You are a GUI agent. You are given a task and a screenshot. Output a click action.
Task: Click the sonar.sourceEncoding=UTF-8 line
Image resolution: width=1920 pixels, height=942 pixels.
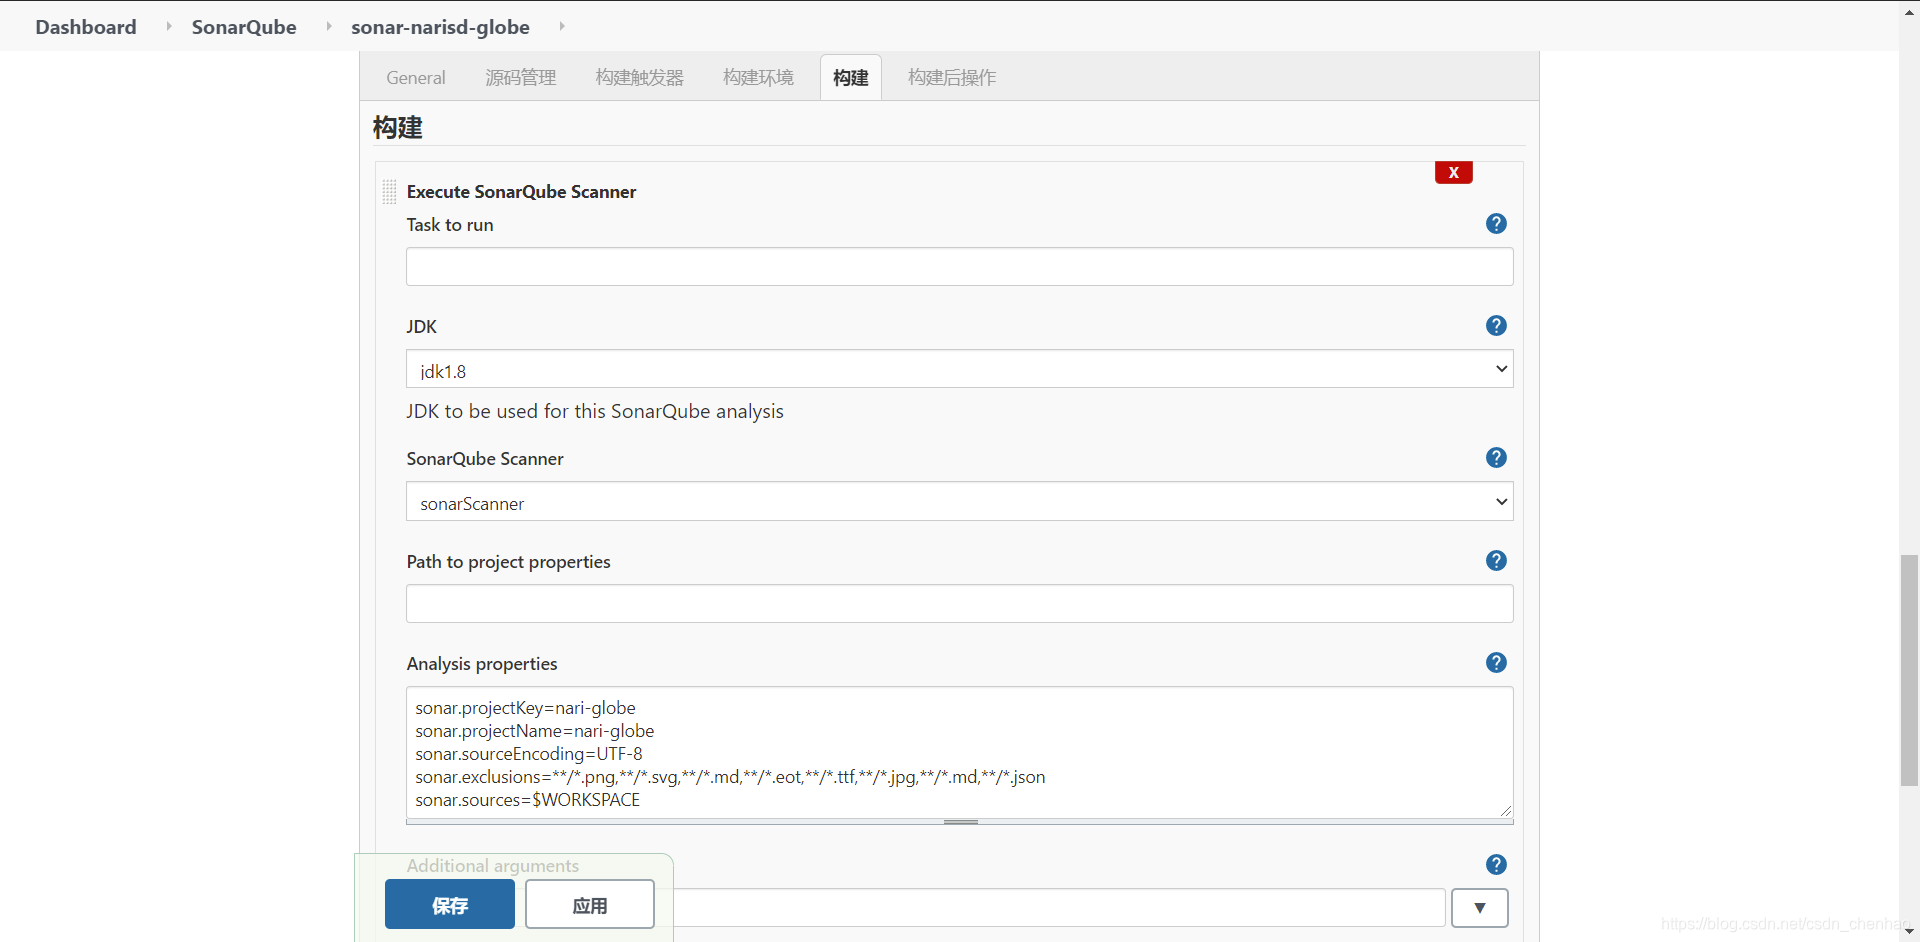pyautogui.click(x=528, y=754)
